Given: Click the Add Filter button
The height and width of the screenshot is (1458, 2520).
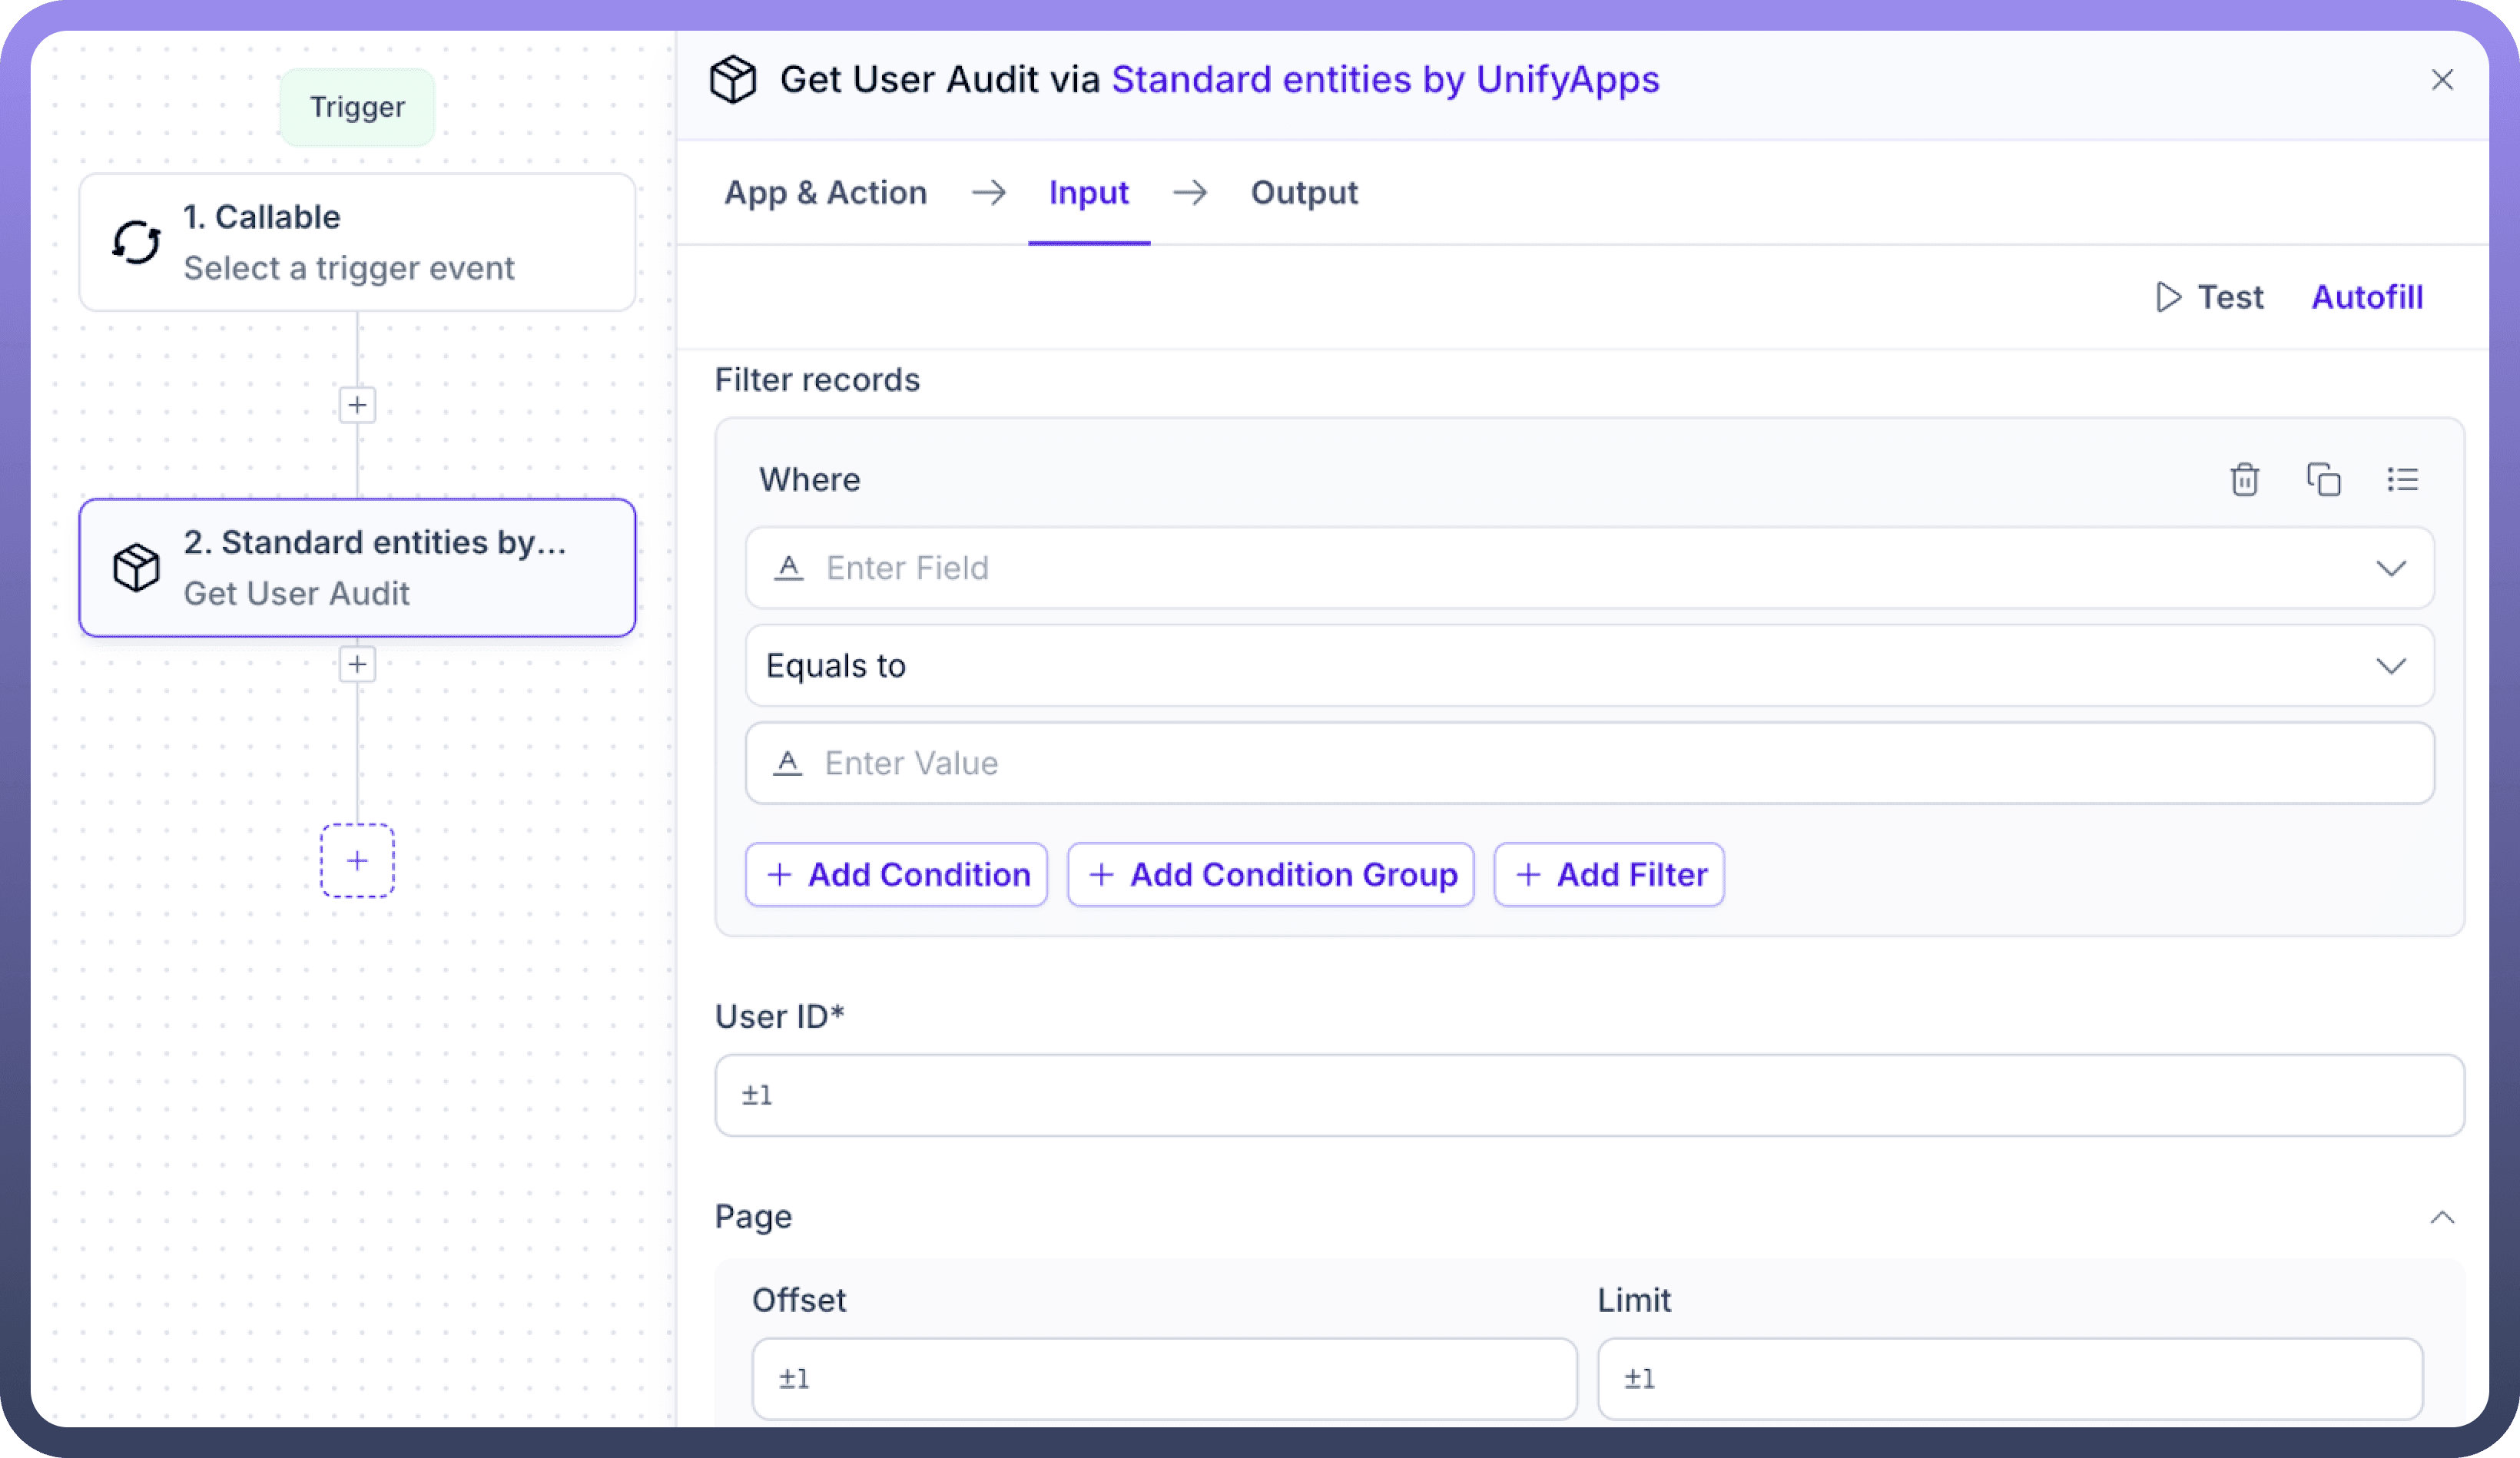Looking at the screenshot, I should [x=1609, y=875].
